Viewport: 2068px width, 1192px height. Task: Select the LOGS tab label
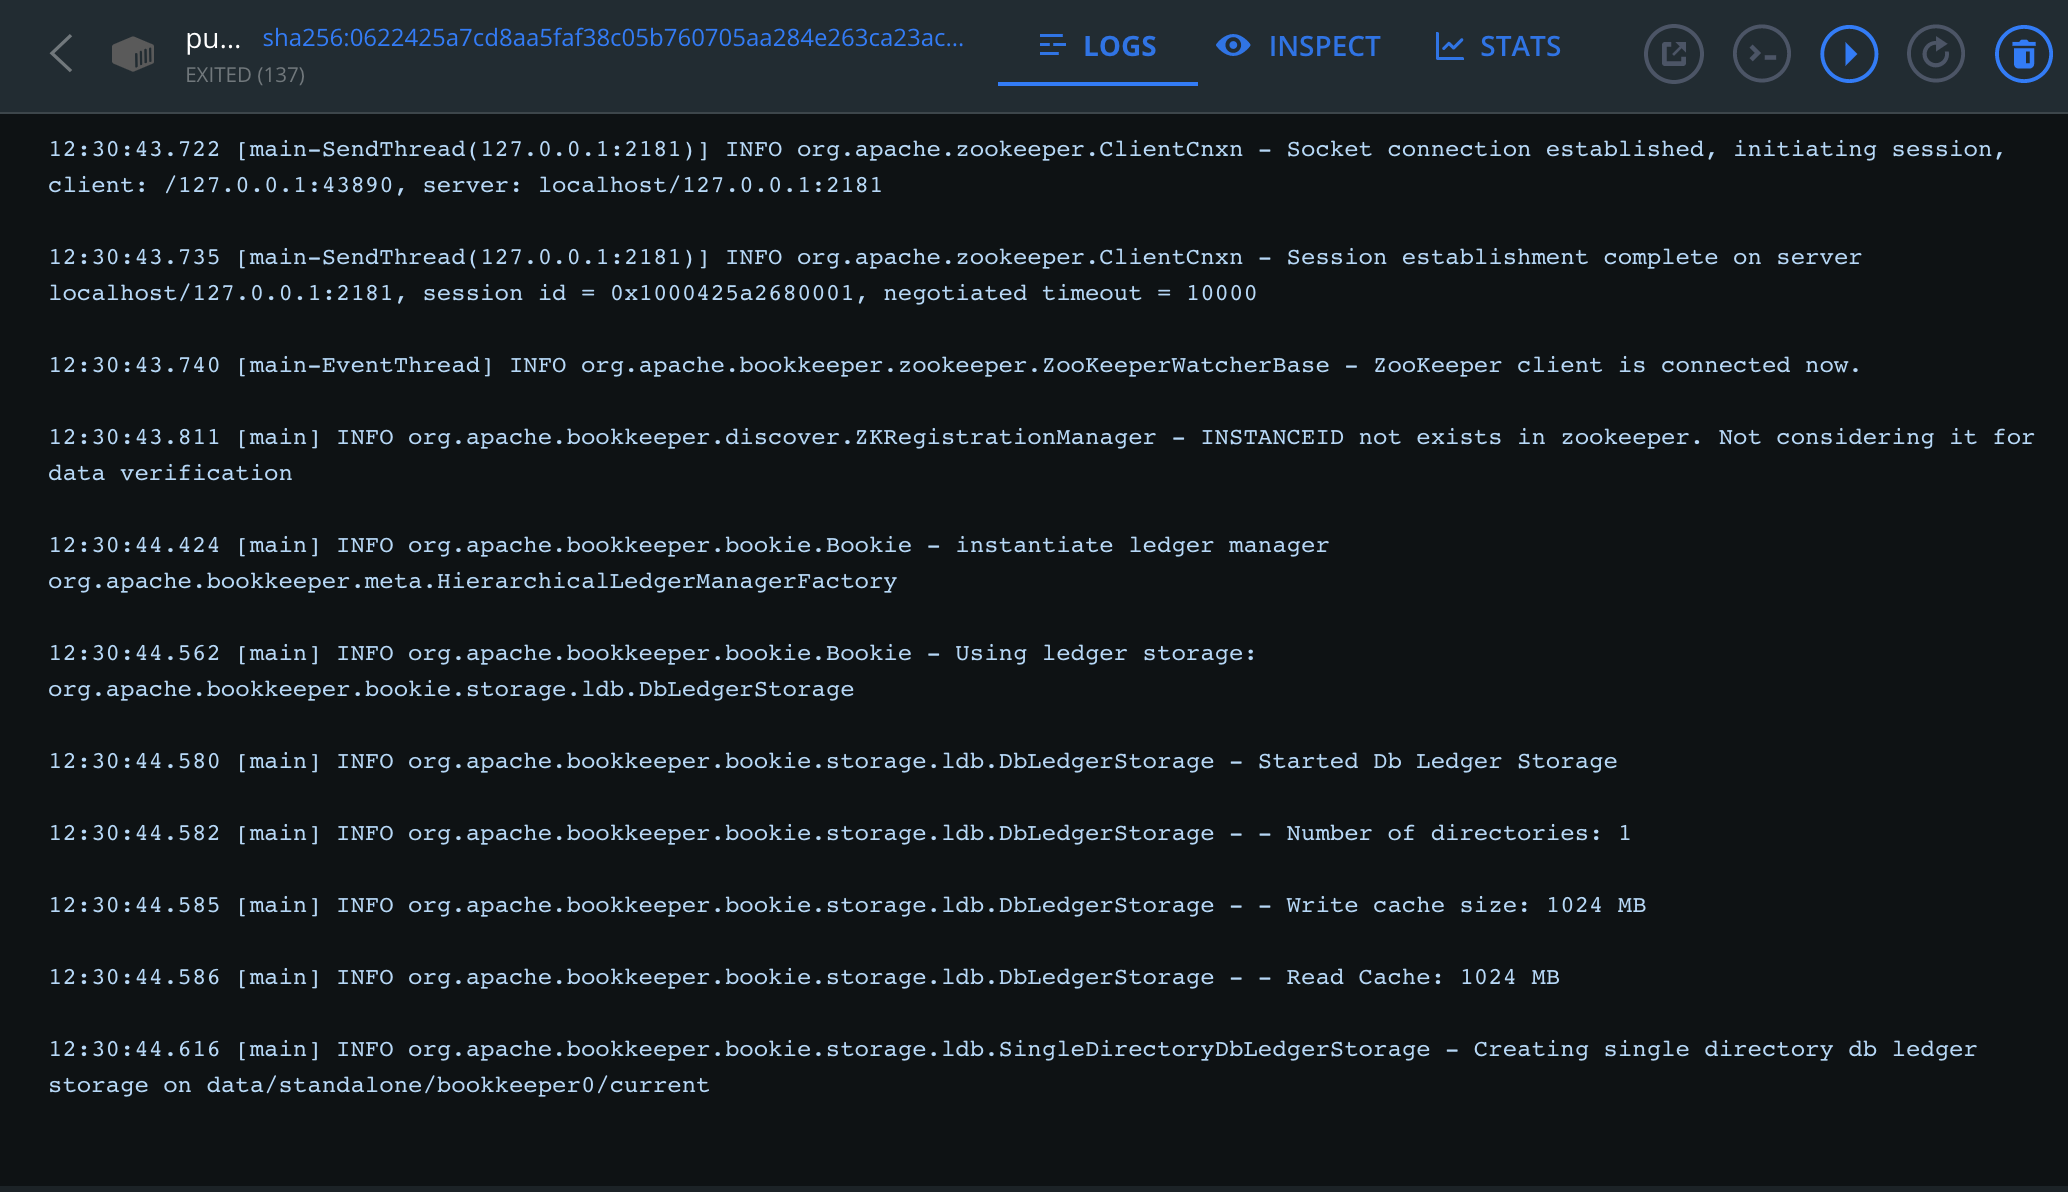coord(1120,46)
